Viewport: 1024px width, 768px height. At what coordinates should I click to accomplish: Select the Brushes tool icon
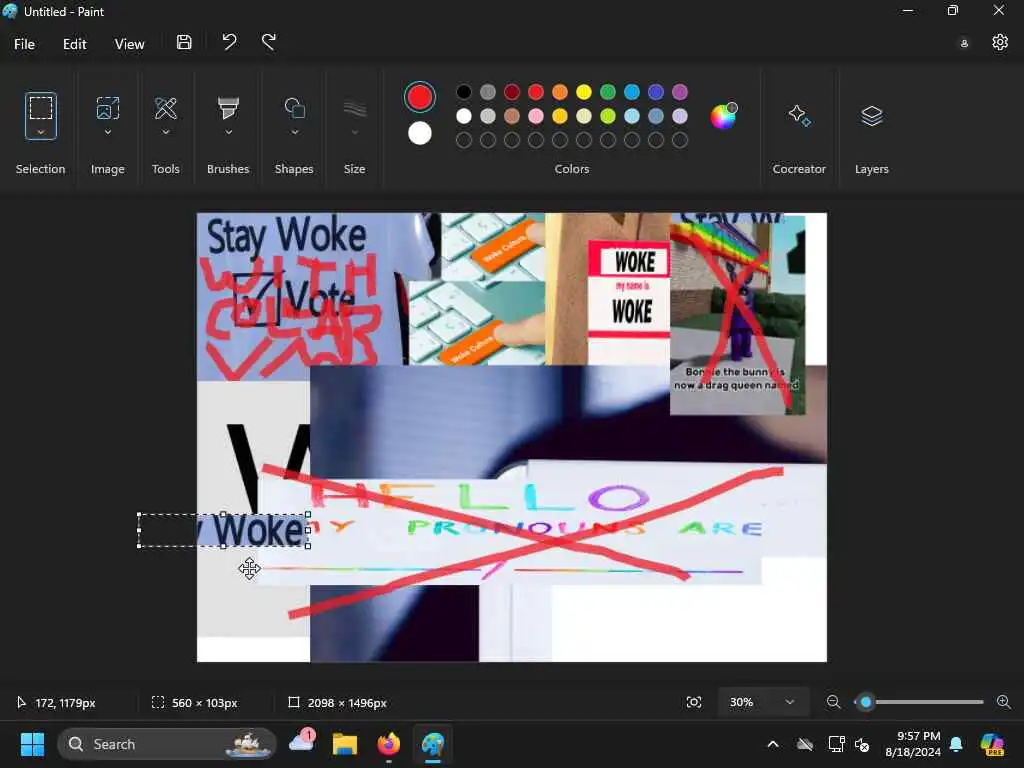pos(228,108)
